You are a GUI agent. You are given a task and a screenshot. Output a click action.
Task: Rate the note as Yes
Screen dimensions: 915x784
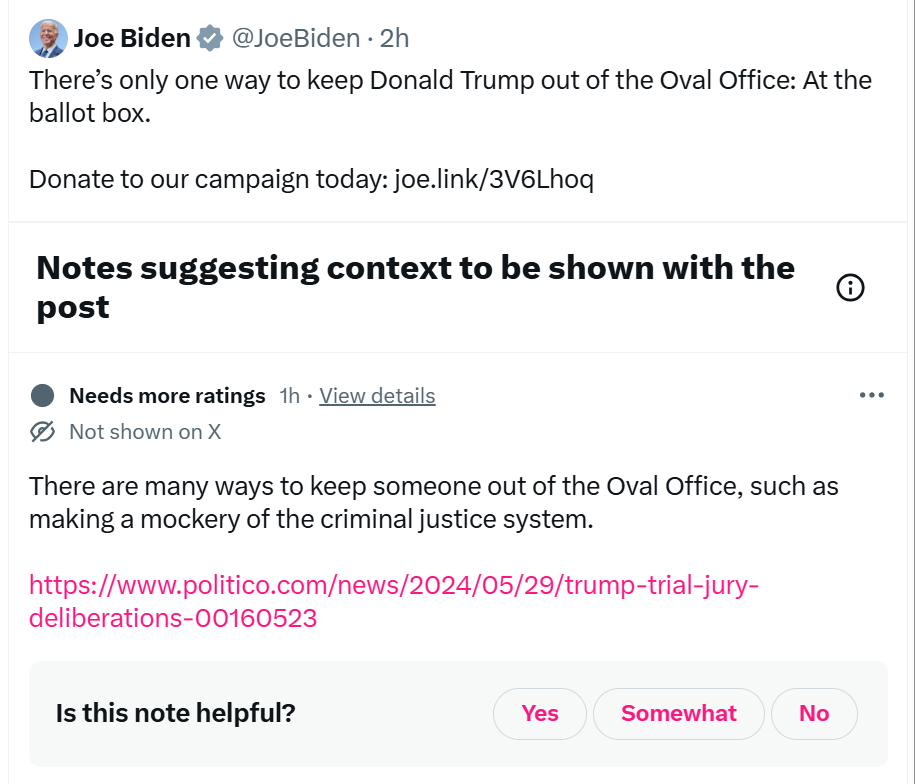[540, 714]
